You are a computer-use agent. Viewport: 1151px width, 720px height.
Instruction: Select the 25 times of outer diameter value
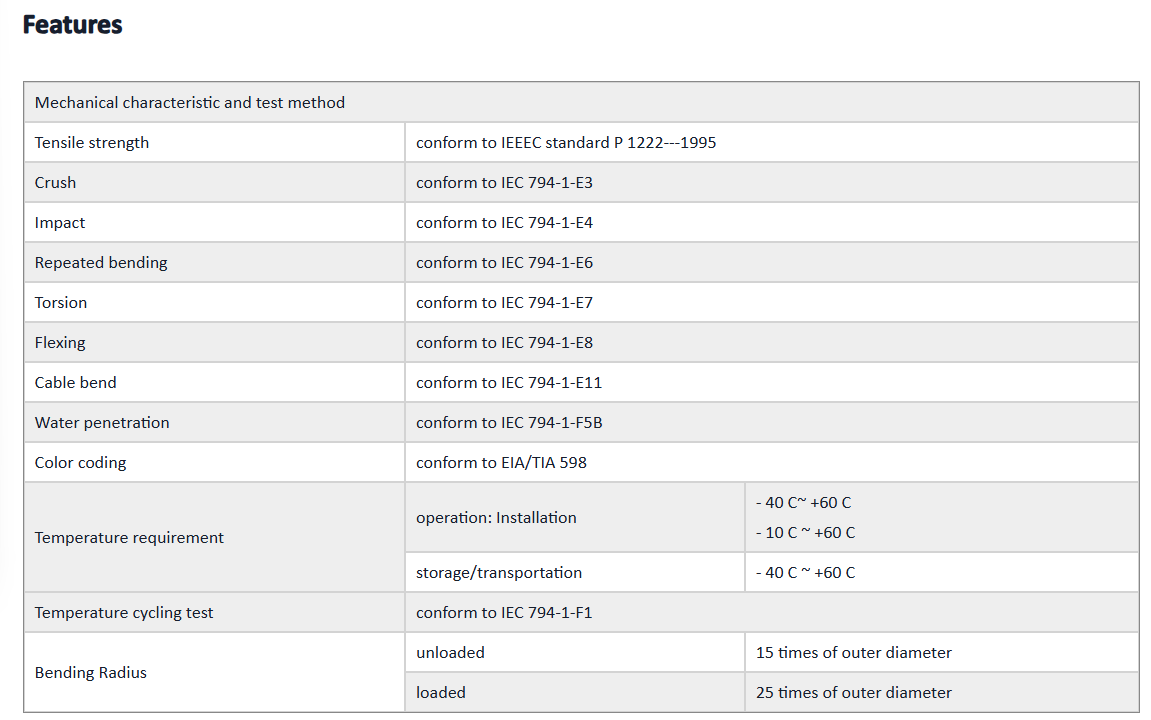point(854,692)
